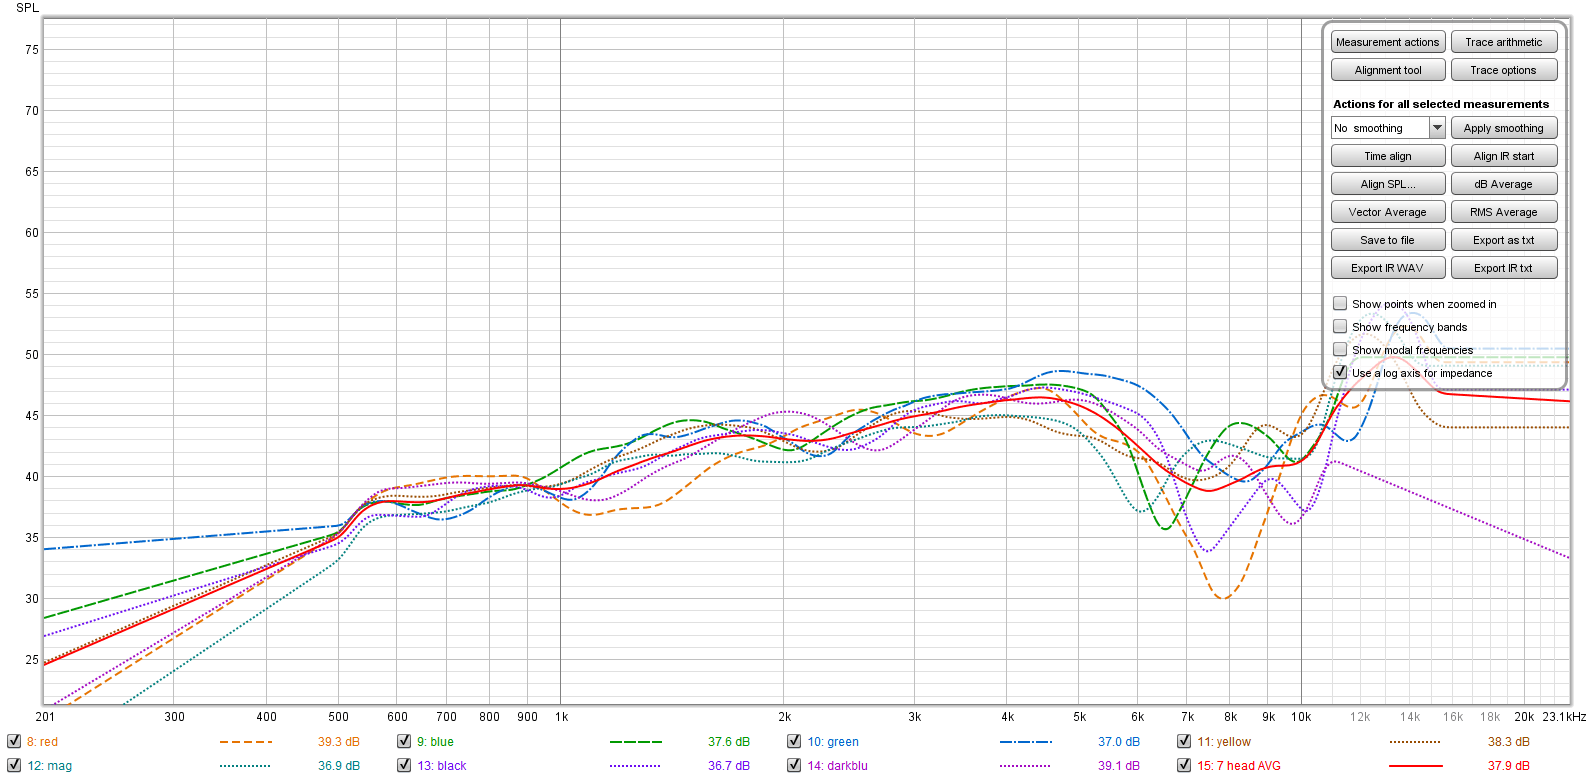1592x780 pixels.
Task: Open Trace arithmetic
Action: pos(1504,42)
